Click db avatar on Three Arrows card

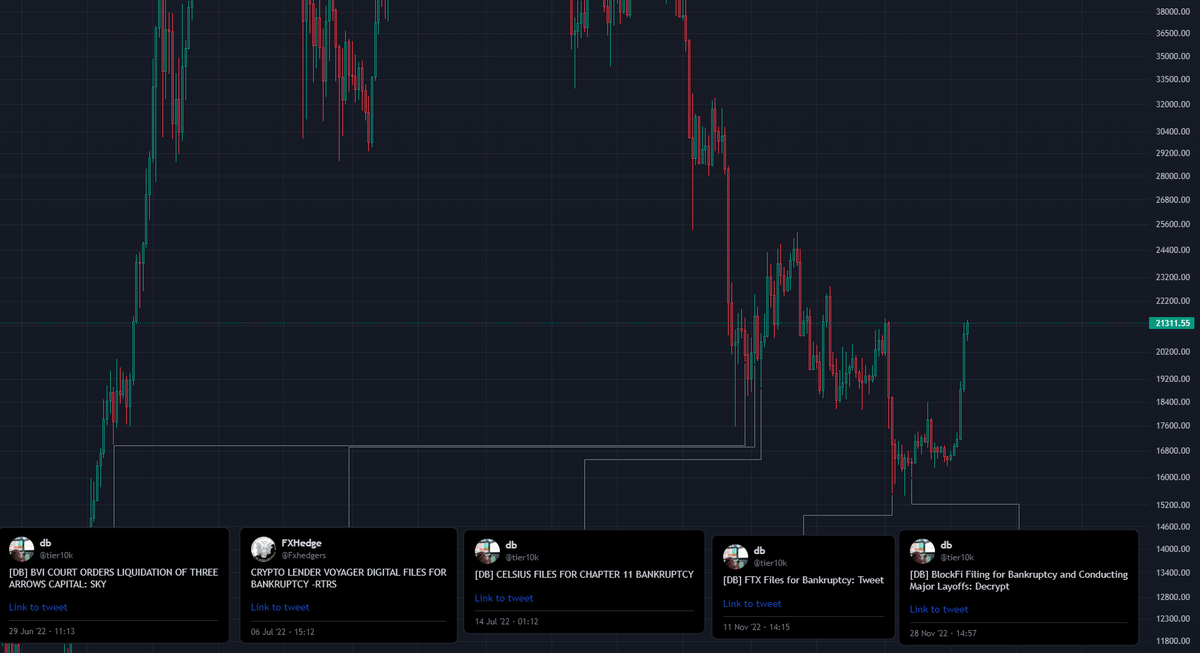click(21, 548)
